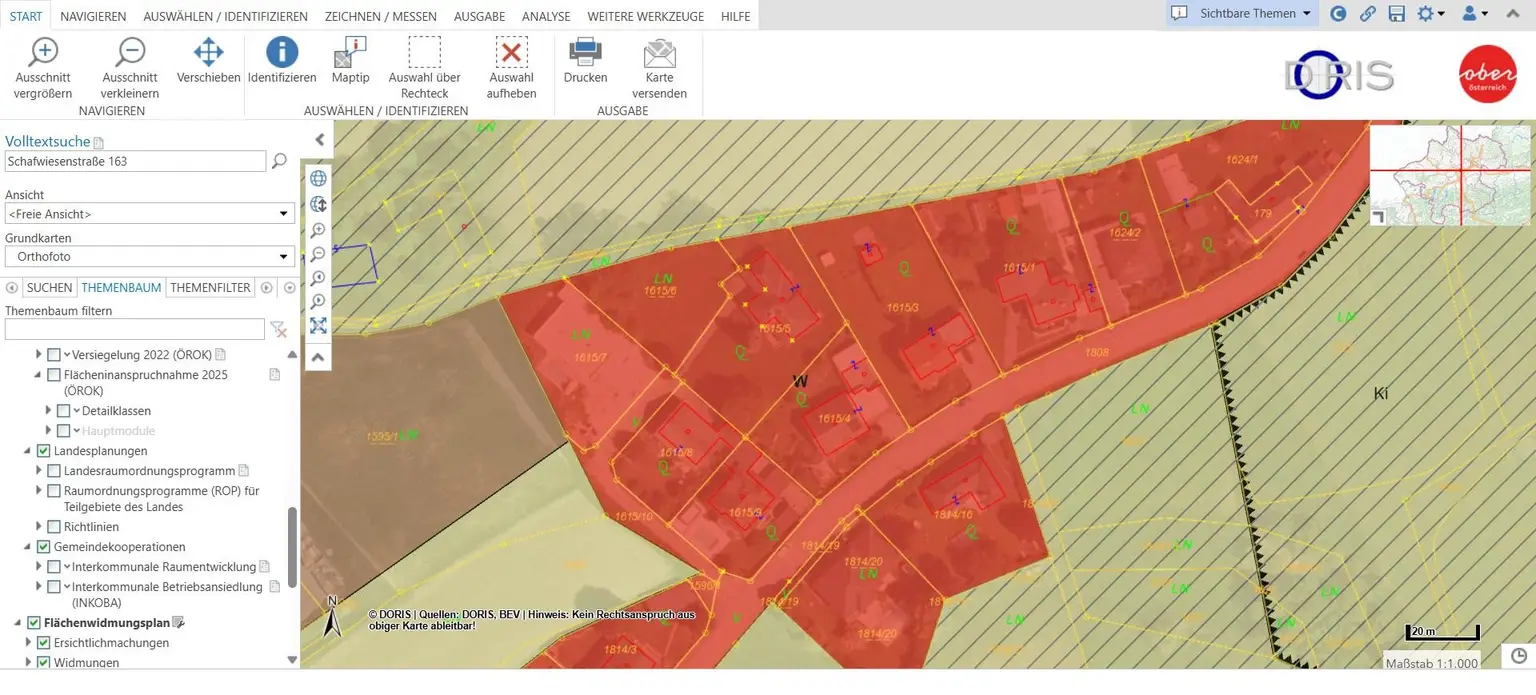Open the Drucken print function
The image size is (1536, 695).
(x=585, y=53)
